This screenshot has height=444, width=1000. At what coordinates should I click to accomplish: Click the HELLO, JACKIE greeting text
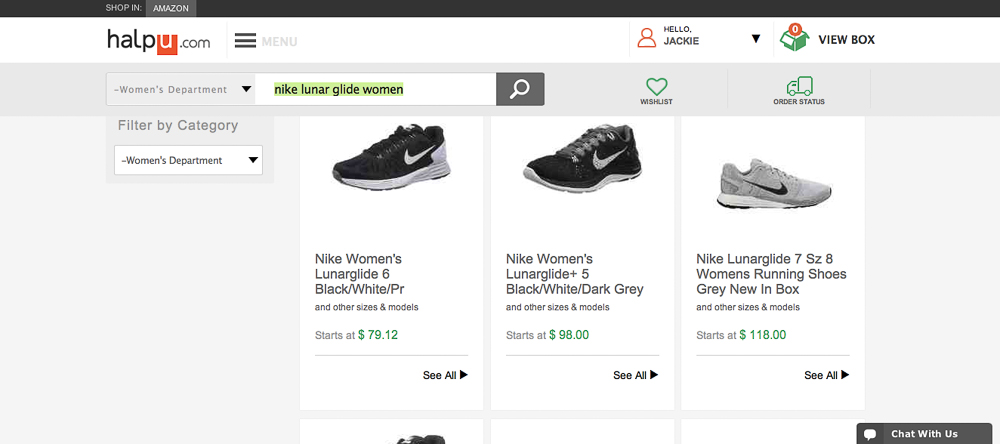(x=681, y=36)
